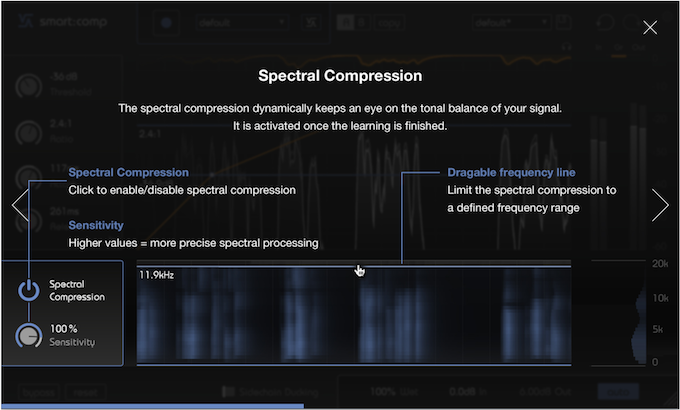This screenshot has width=680, height=410.
Task: Click the 20k frequency scale label
Action: (x=660, y=263)
